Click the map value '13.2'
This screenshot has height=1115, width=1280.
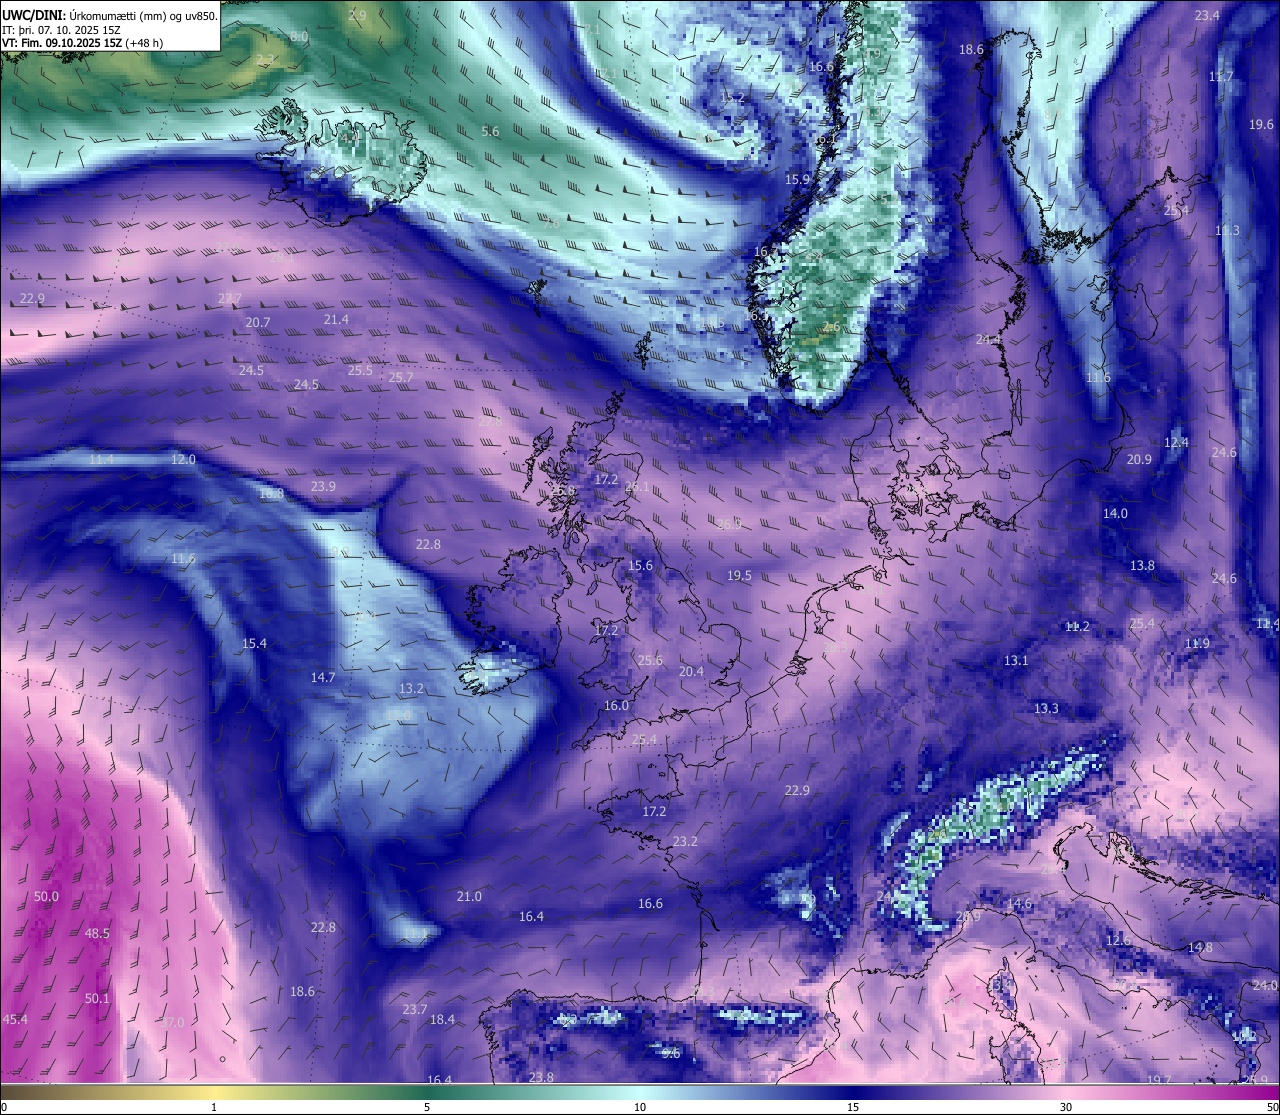pyautogui.click(x=411, y=689)
